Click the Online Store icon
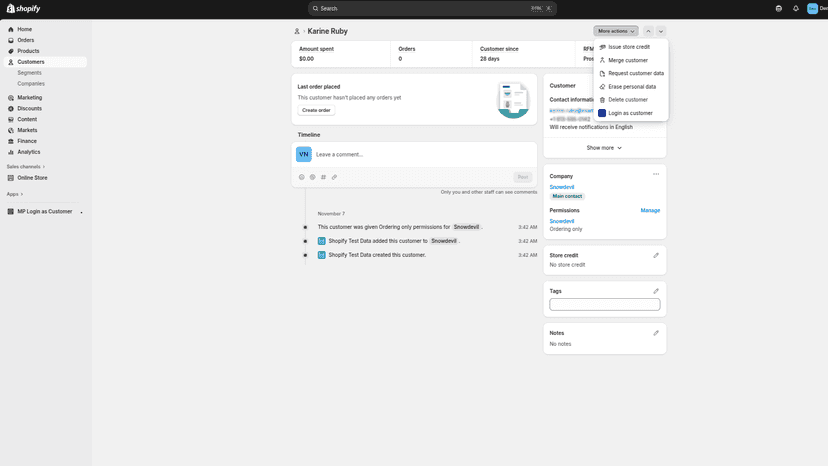The width and height of the screenshot is (828, 466). tap(11, 178)
